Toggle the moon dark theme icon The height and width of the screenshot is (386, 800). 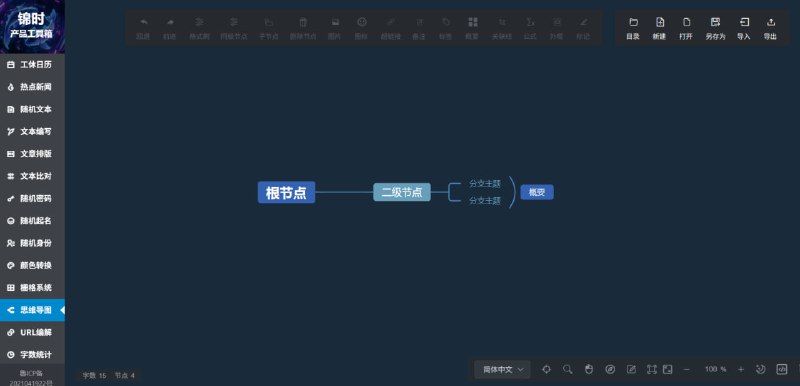760,369
